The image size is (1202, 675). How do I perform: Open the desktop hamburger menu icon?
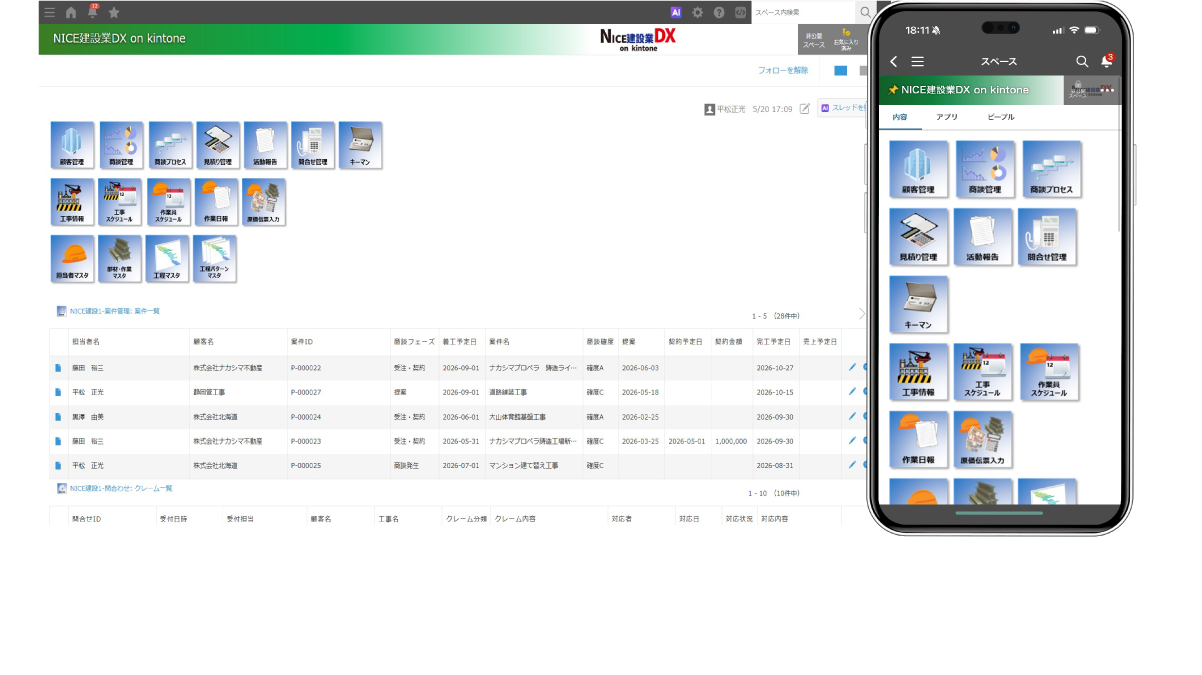point(50,12)
